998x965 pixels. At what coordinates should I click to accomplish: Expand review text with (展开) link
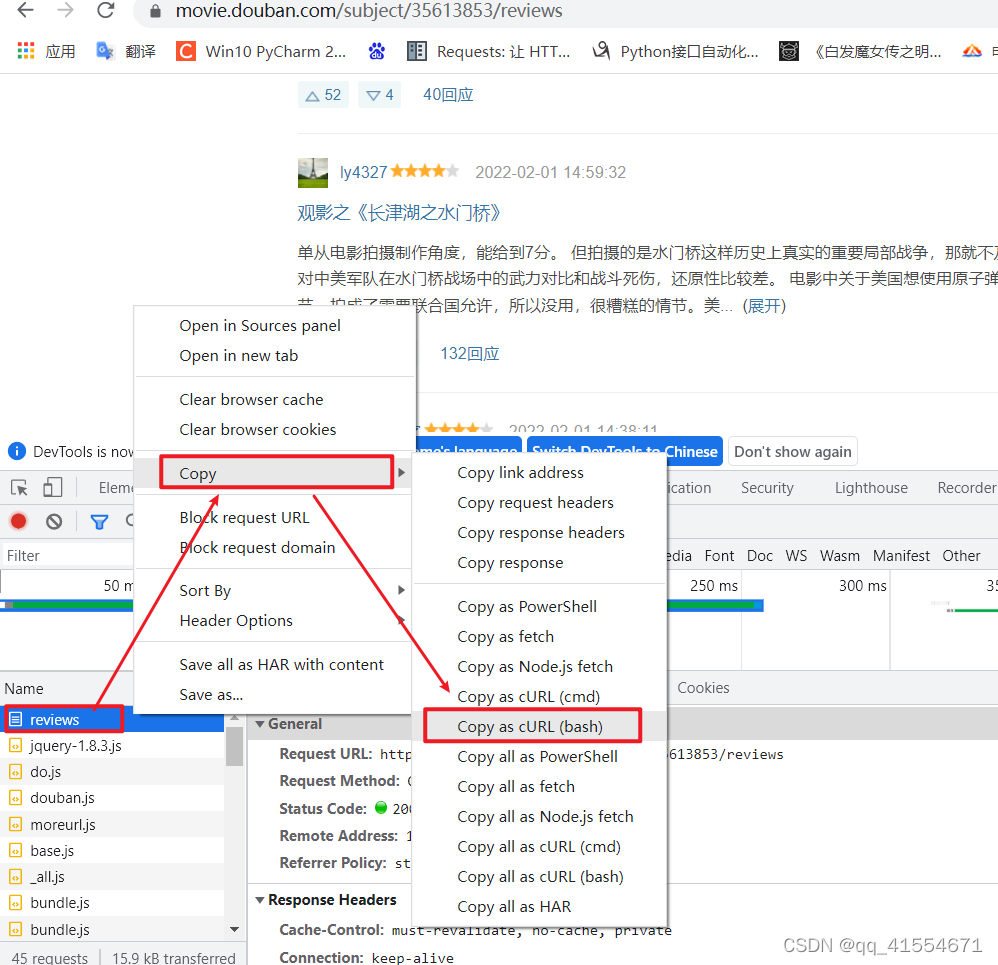click(764, 306)
